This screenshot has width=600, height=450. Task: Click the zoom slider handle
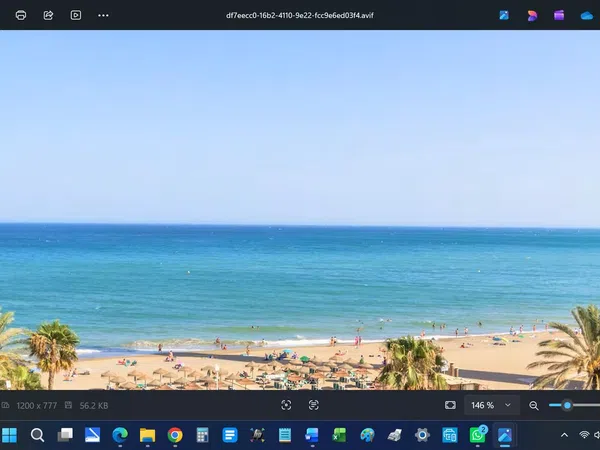coord(567,405)
